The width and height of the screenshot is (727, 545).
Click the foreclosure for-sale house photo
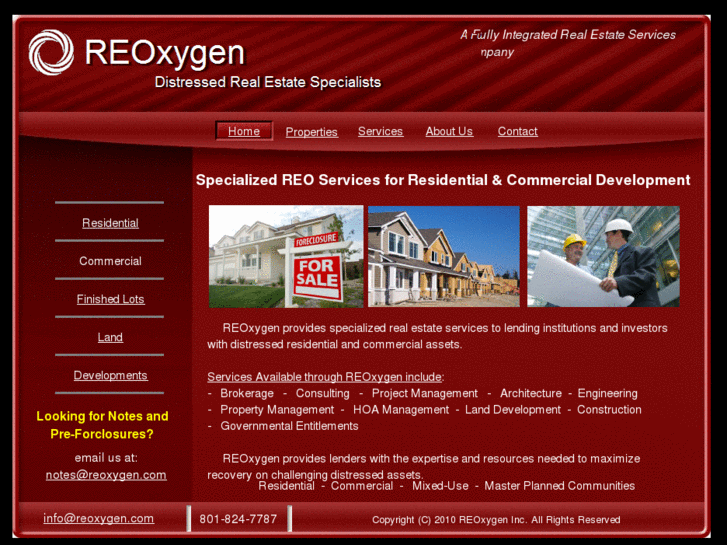point(286,256)
